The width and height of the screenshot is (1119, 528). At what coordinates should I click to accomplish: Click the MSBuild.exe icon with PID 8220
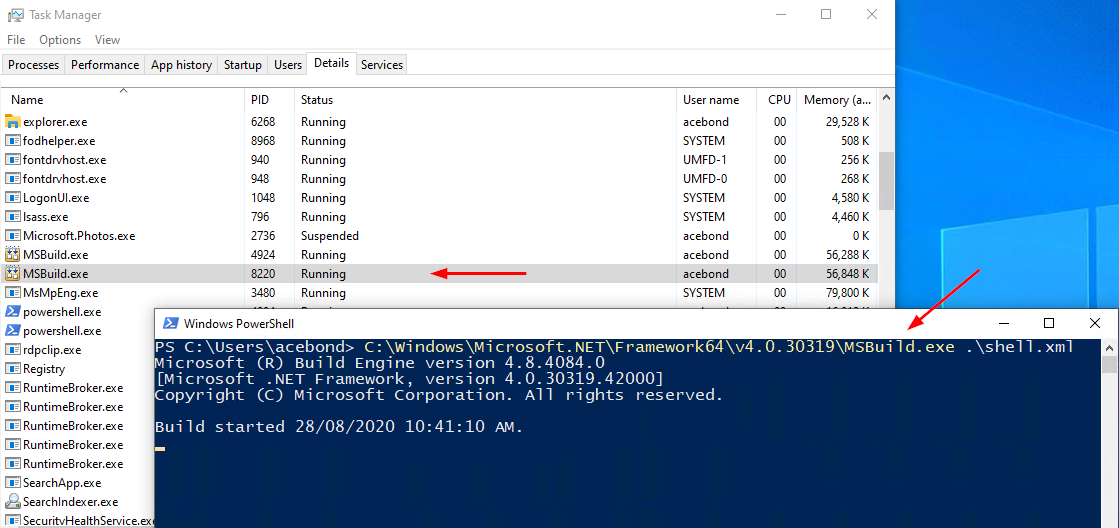point(12,273)
